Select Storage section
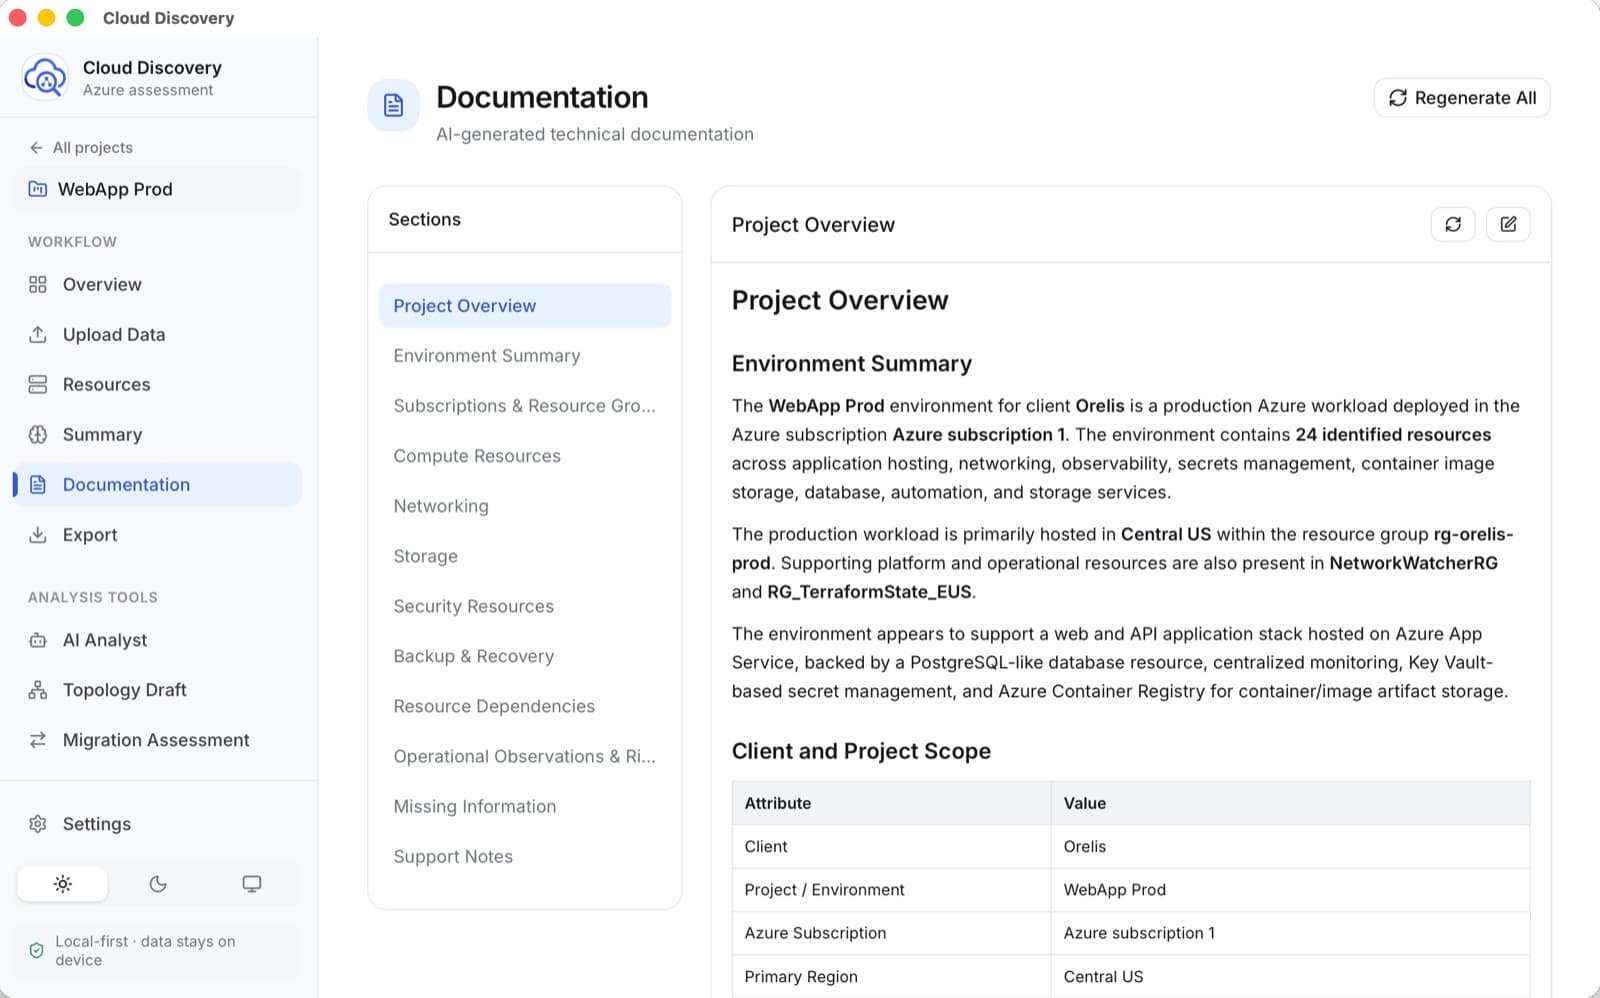1600x998 pixels. [x=525, y=556]
